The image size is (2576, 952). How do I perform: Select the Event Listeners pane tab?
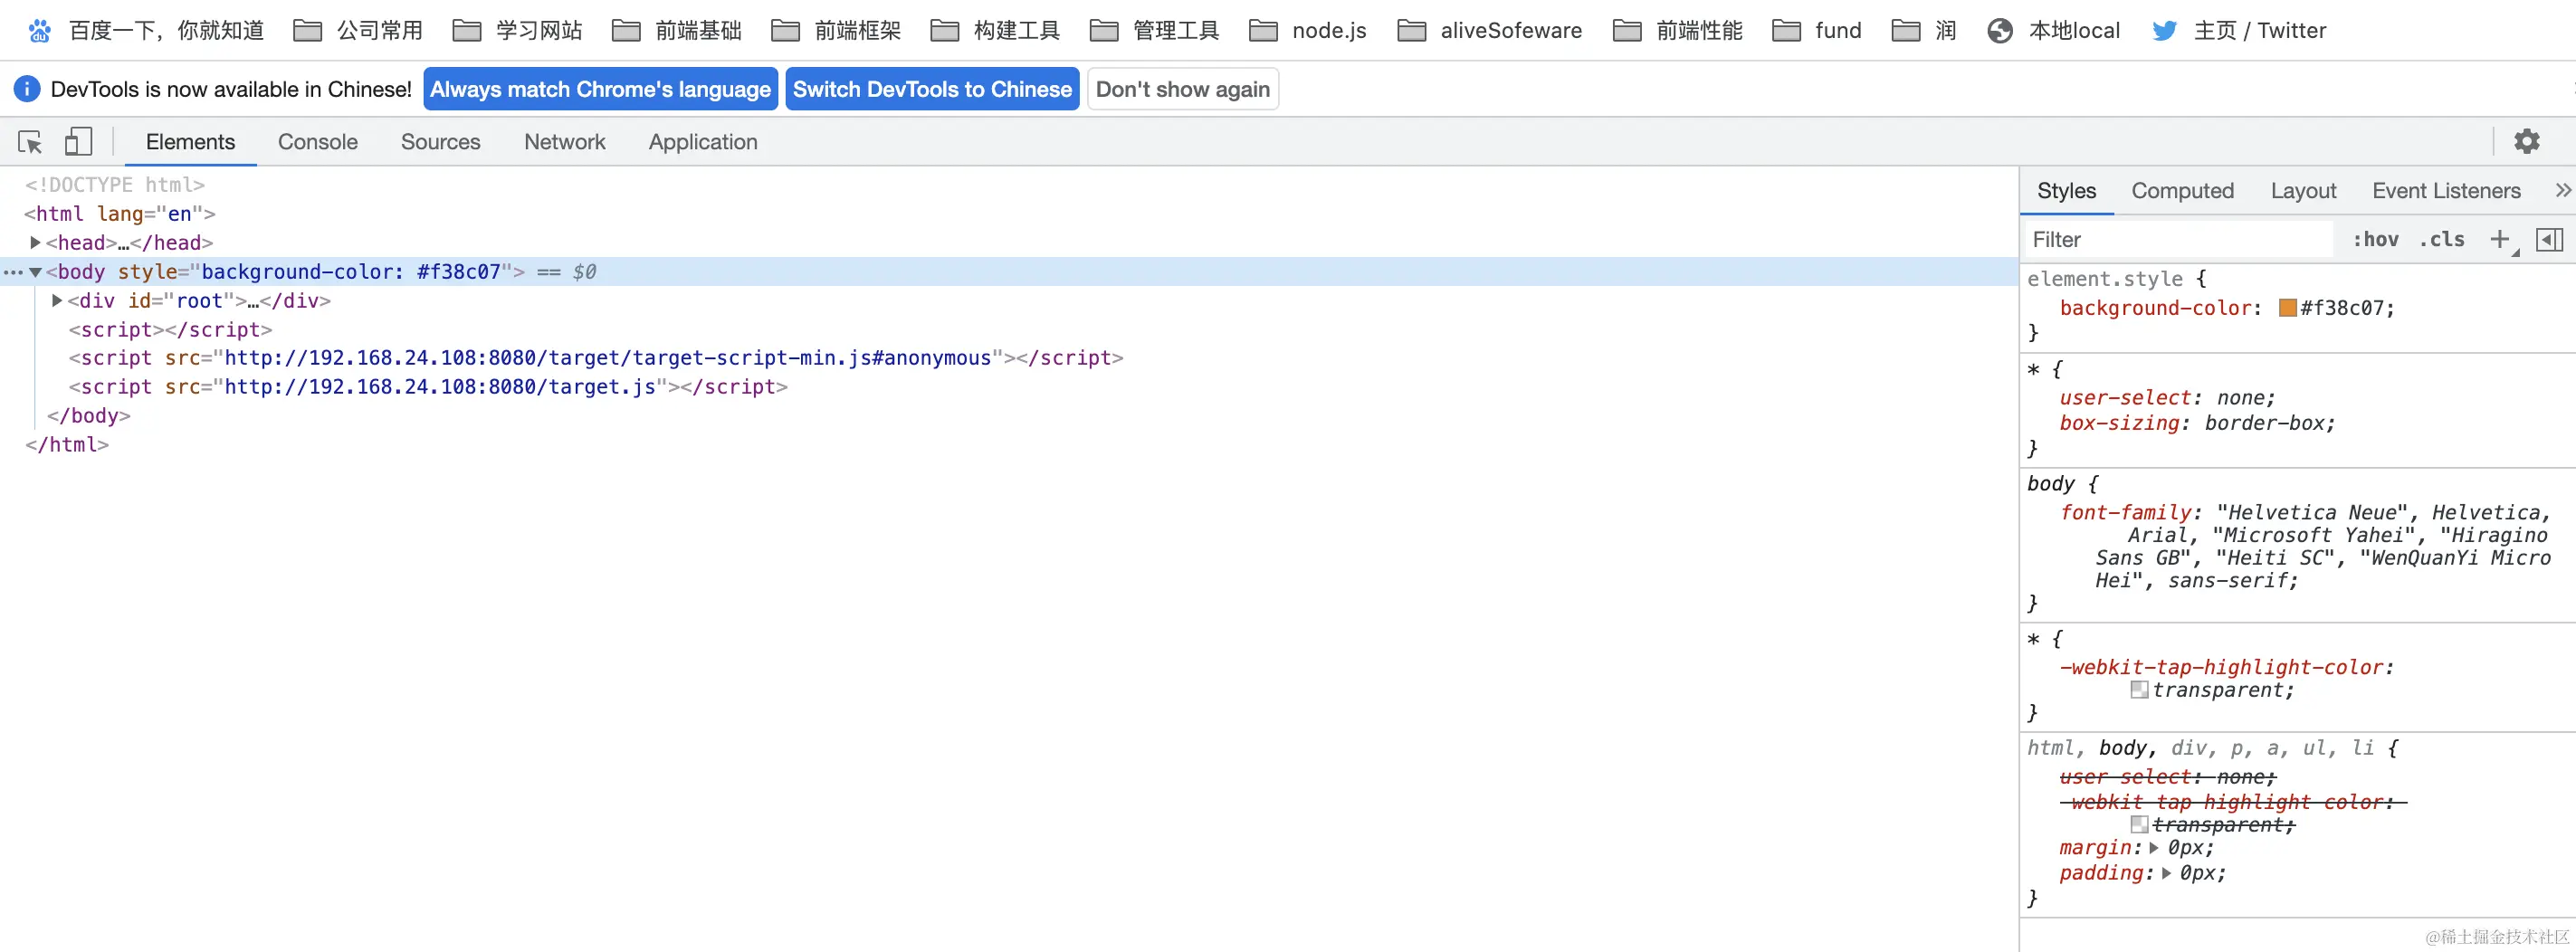coord(2446,190)
